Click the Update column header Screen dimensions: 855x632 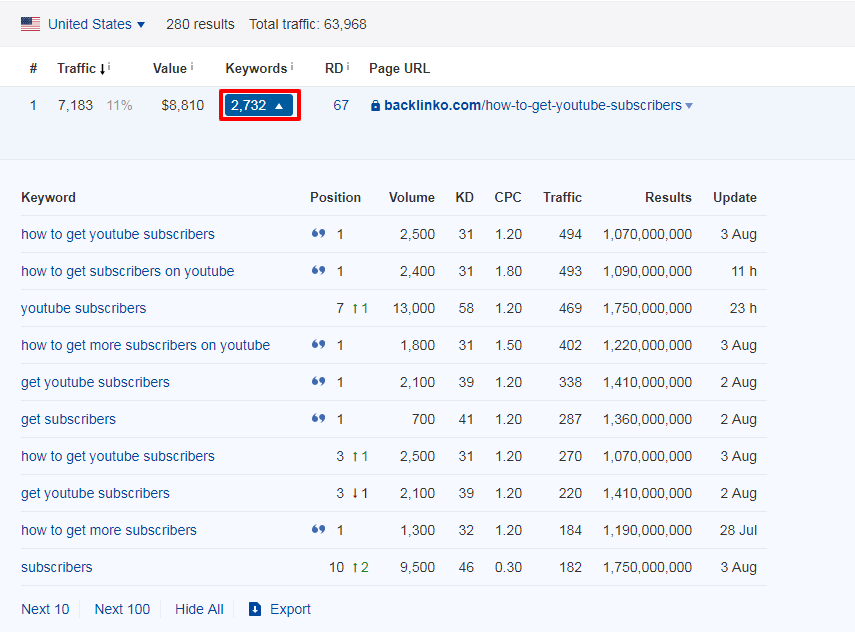[x=734, y=197]
